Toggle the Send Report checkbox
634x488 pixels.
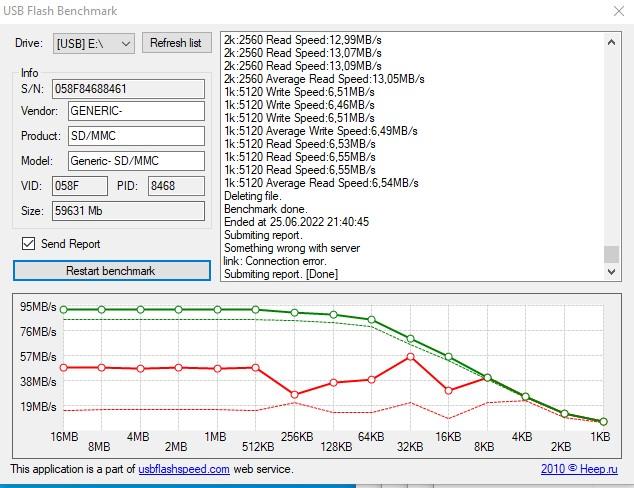click(29, 244)
